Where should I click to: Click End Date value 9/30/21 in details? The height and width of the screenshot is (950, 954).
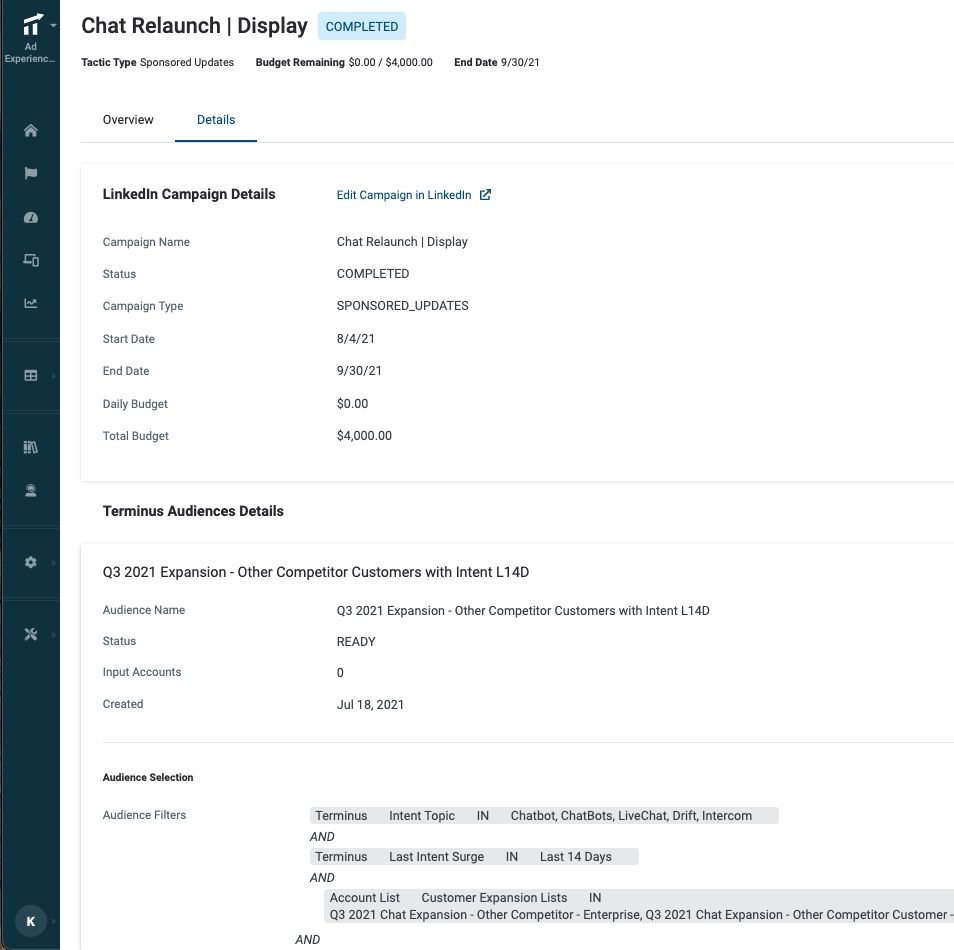coord(359,371)
